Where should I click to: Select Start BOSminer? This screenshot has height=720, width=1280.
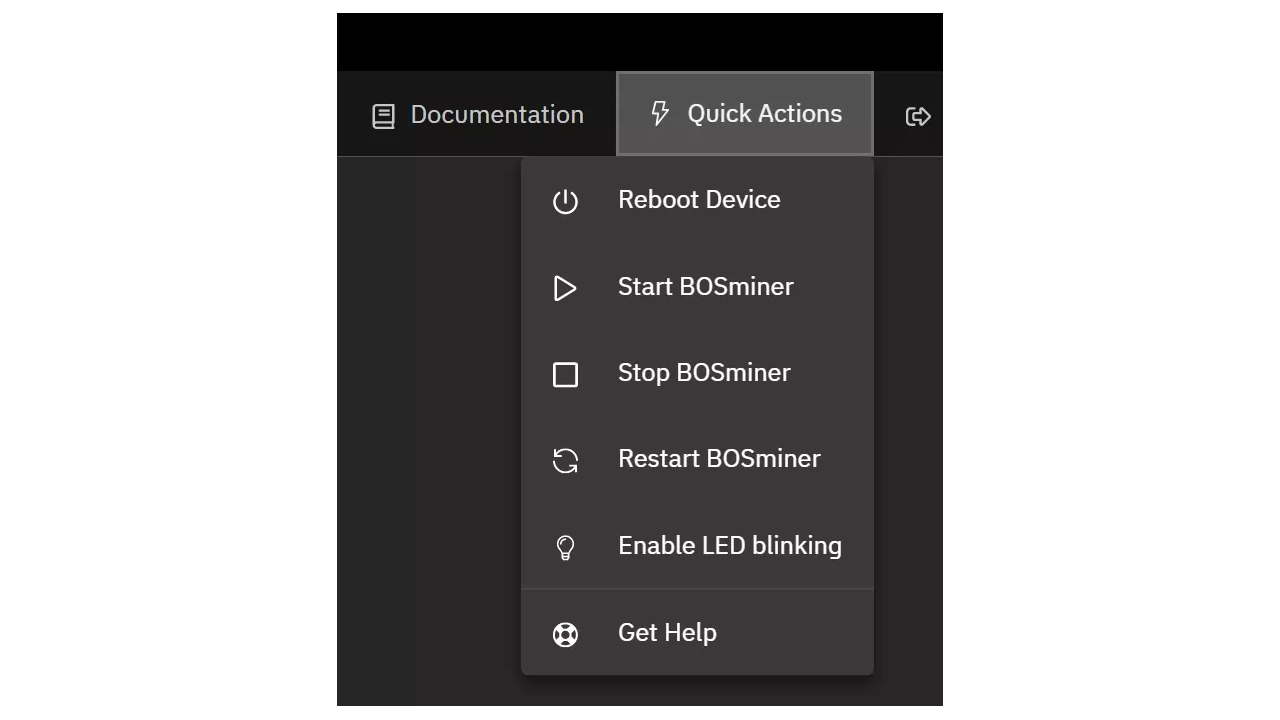(697, 287)
